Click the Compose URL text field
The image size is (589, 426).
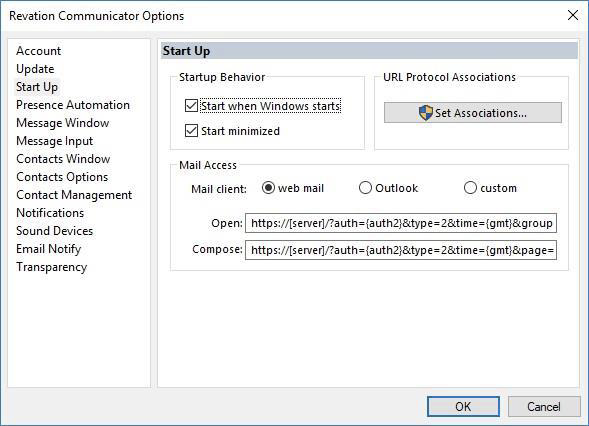401,250
